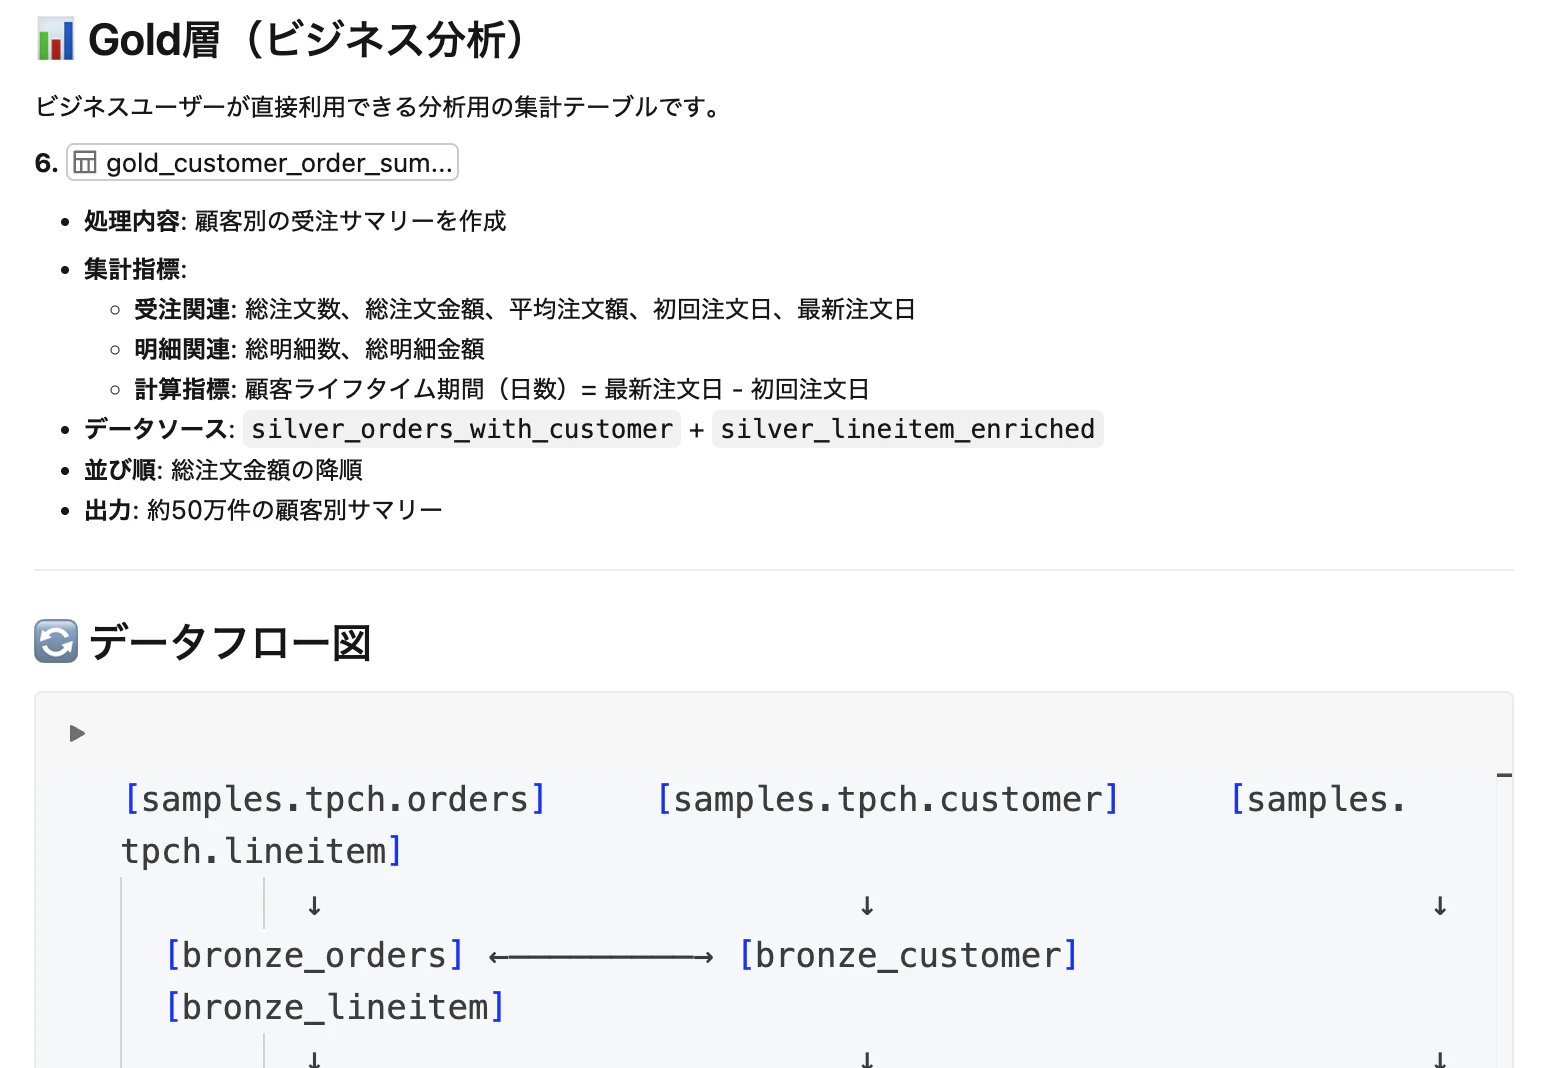The width and height of the screenshot is (1554, 1068).
Task: Click the bronze_customer node in the flow diagram
Action: 909,955
